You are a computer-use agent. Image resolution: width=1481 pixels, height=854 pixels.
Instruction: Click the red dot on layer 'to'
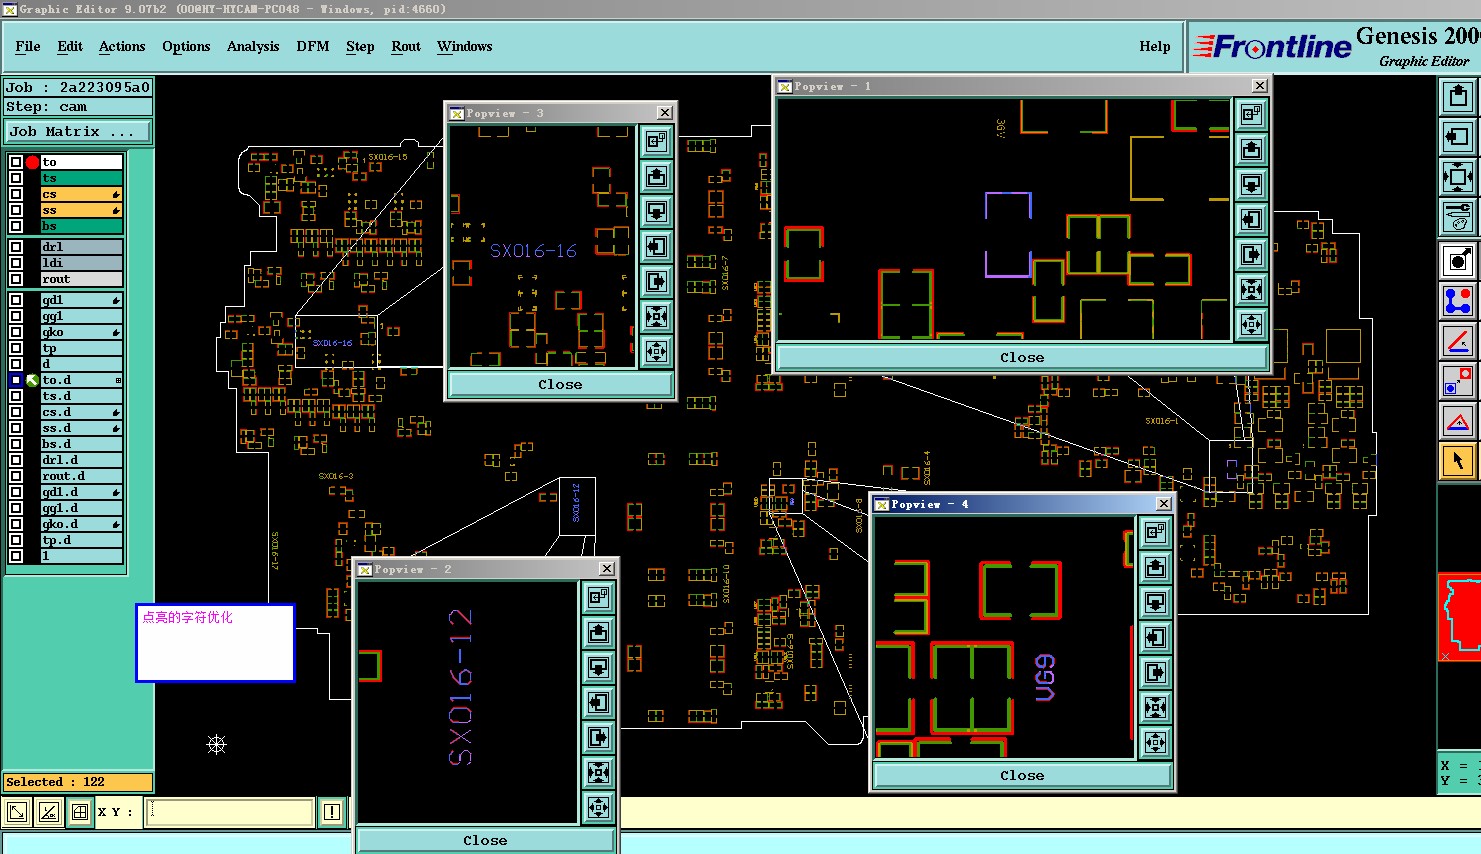click(x=32, y=162)
